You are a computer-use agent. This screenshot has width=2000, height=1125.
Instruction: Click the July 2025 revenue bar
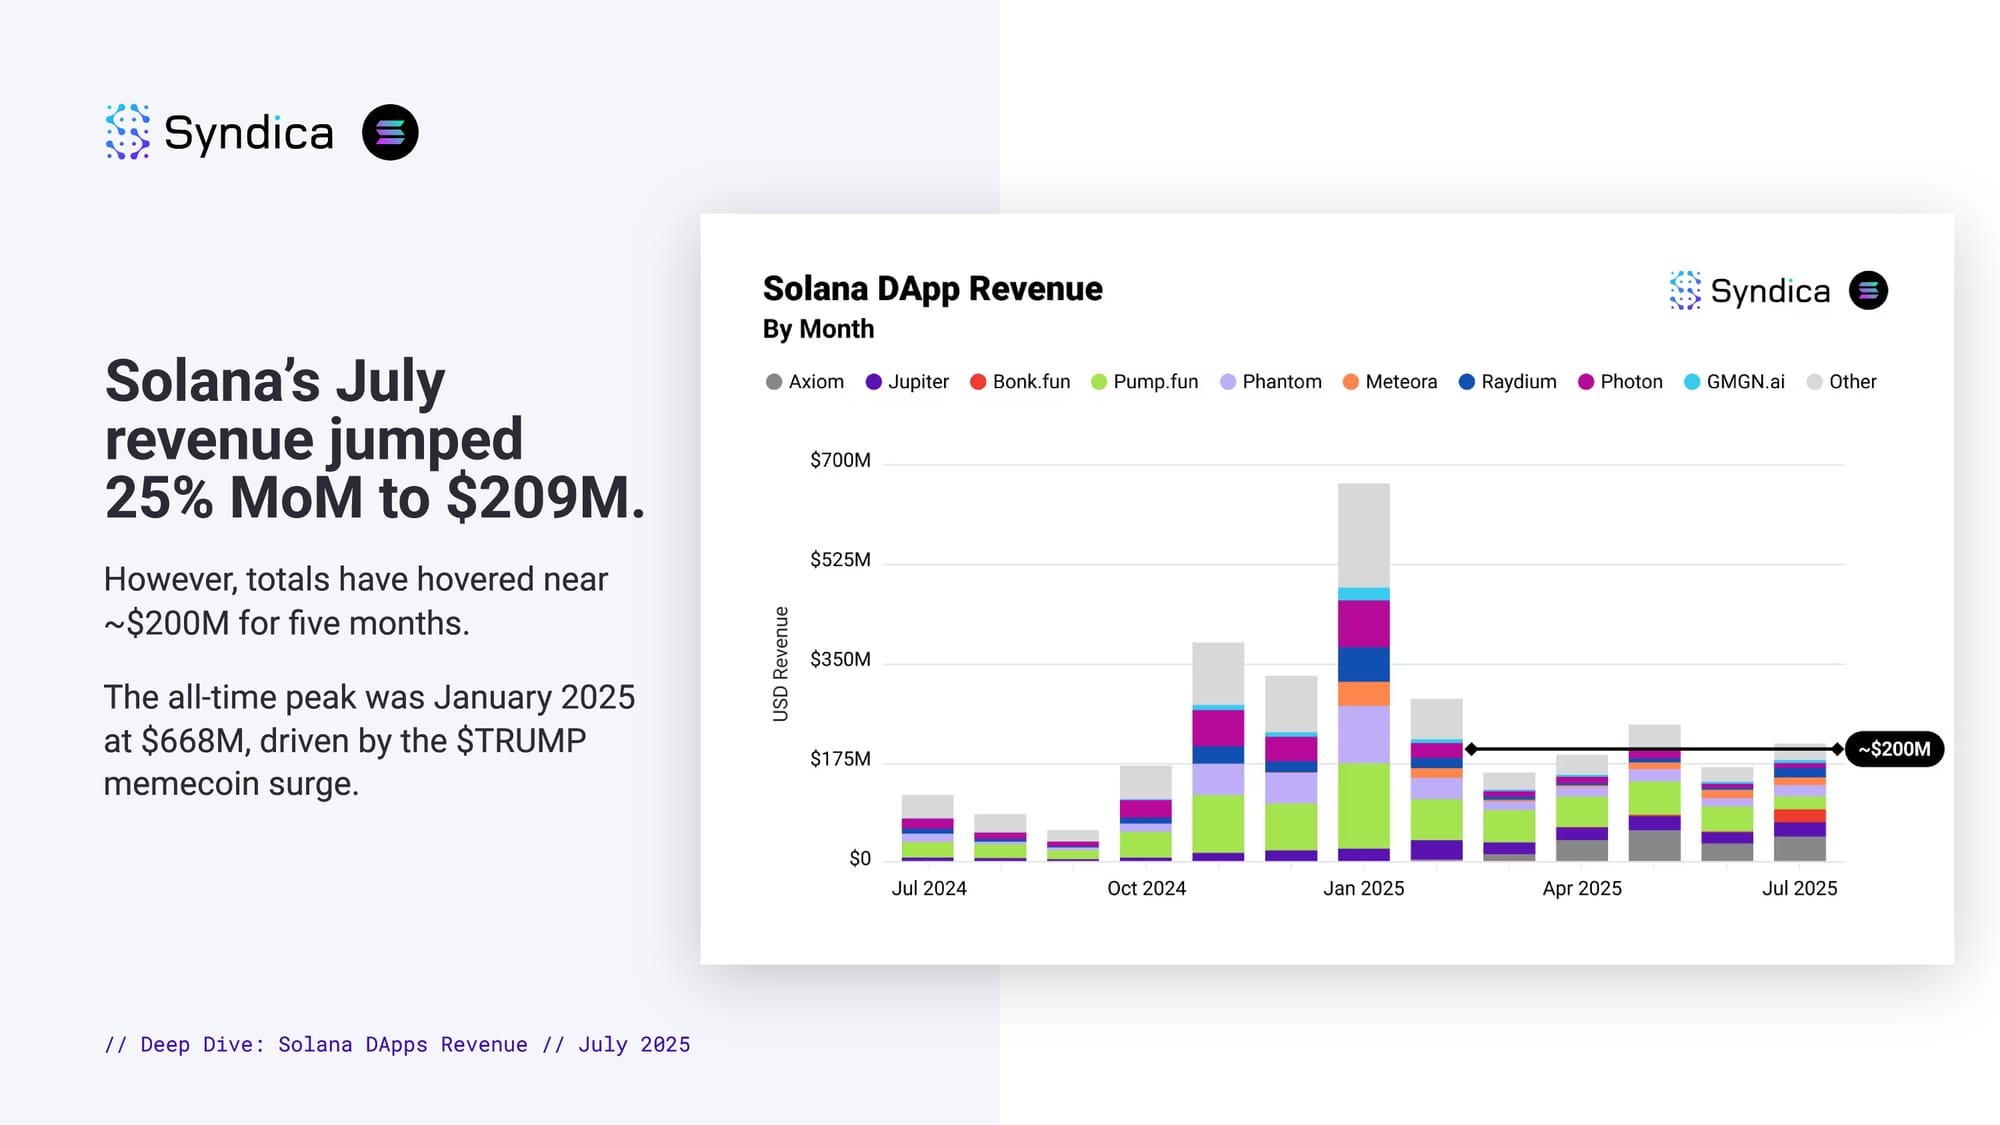click(1800, 802)
